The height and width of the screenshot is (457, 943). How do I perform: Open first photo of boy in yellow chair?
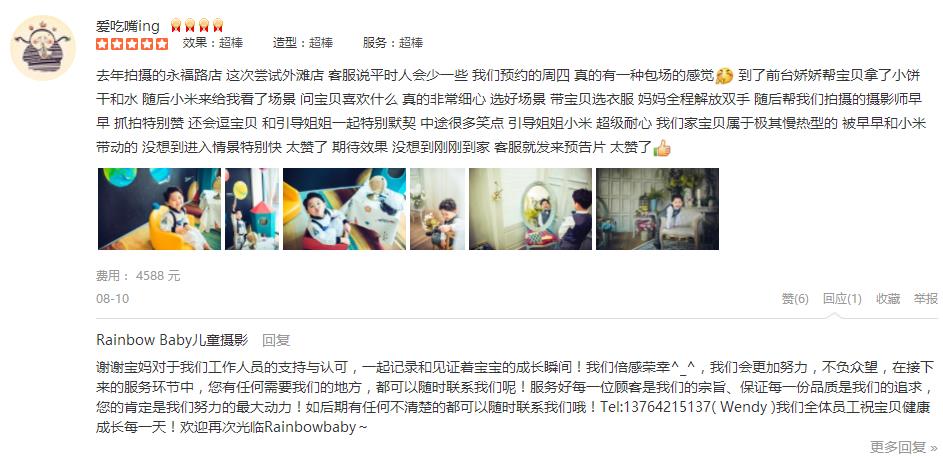point(159,209)
